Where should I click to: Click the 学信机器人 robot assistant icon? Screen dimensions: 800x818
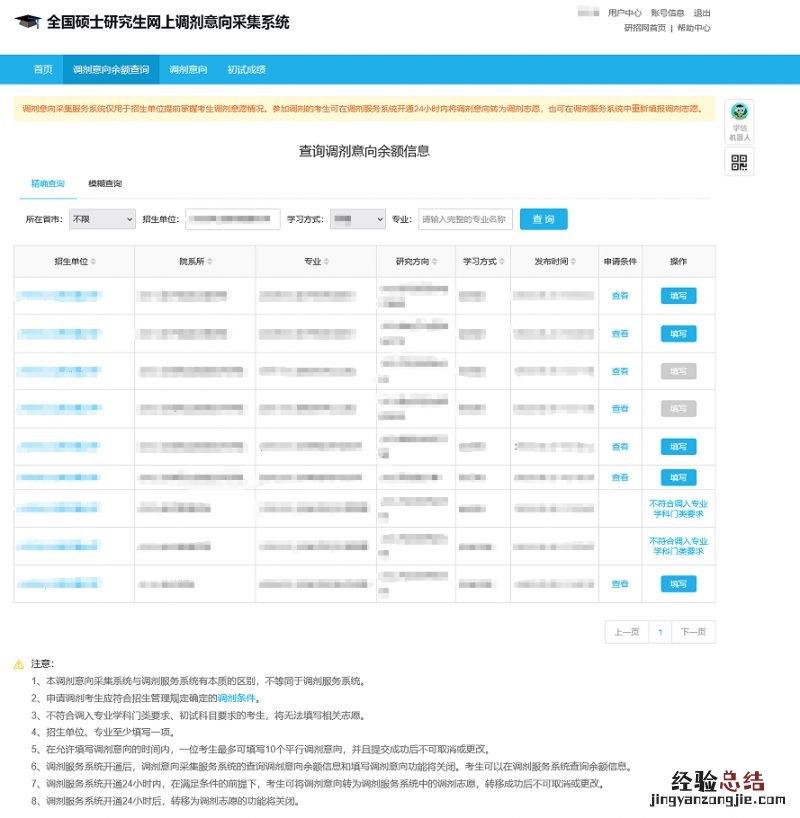point(739,120)
